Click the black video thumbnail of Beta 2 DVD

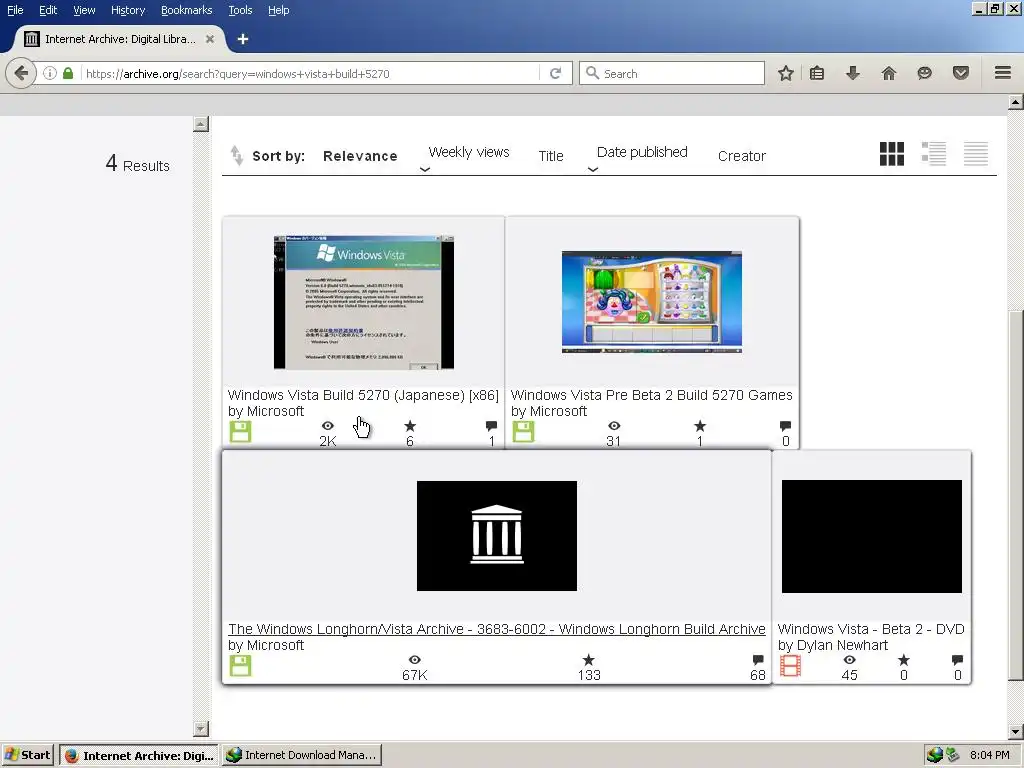[872, 536]
